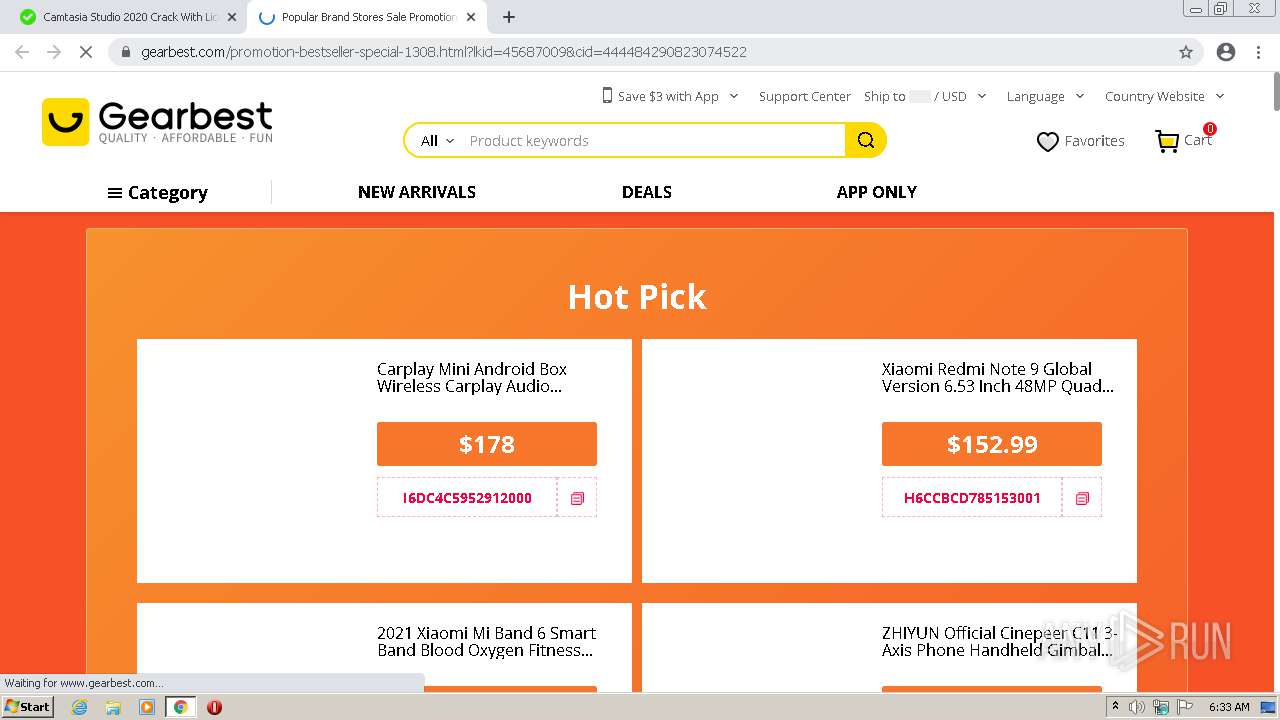
Task: Go to NEW ARRIVALS
Action: point(417,192)
